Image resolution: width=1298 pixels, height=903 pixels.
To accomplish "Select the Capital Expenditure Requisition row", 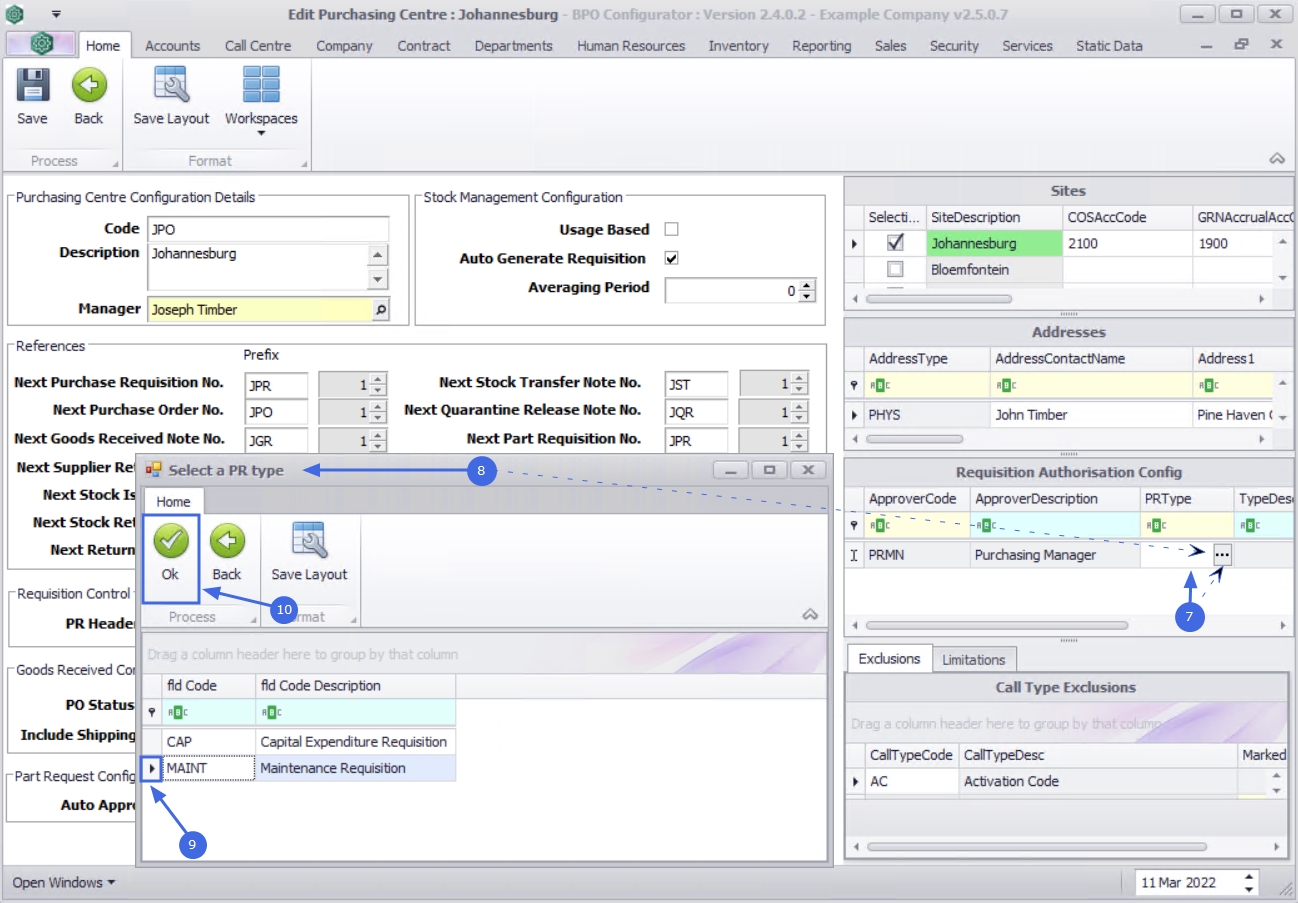I will click(353, 742).
